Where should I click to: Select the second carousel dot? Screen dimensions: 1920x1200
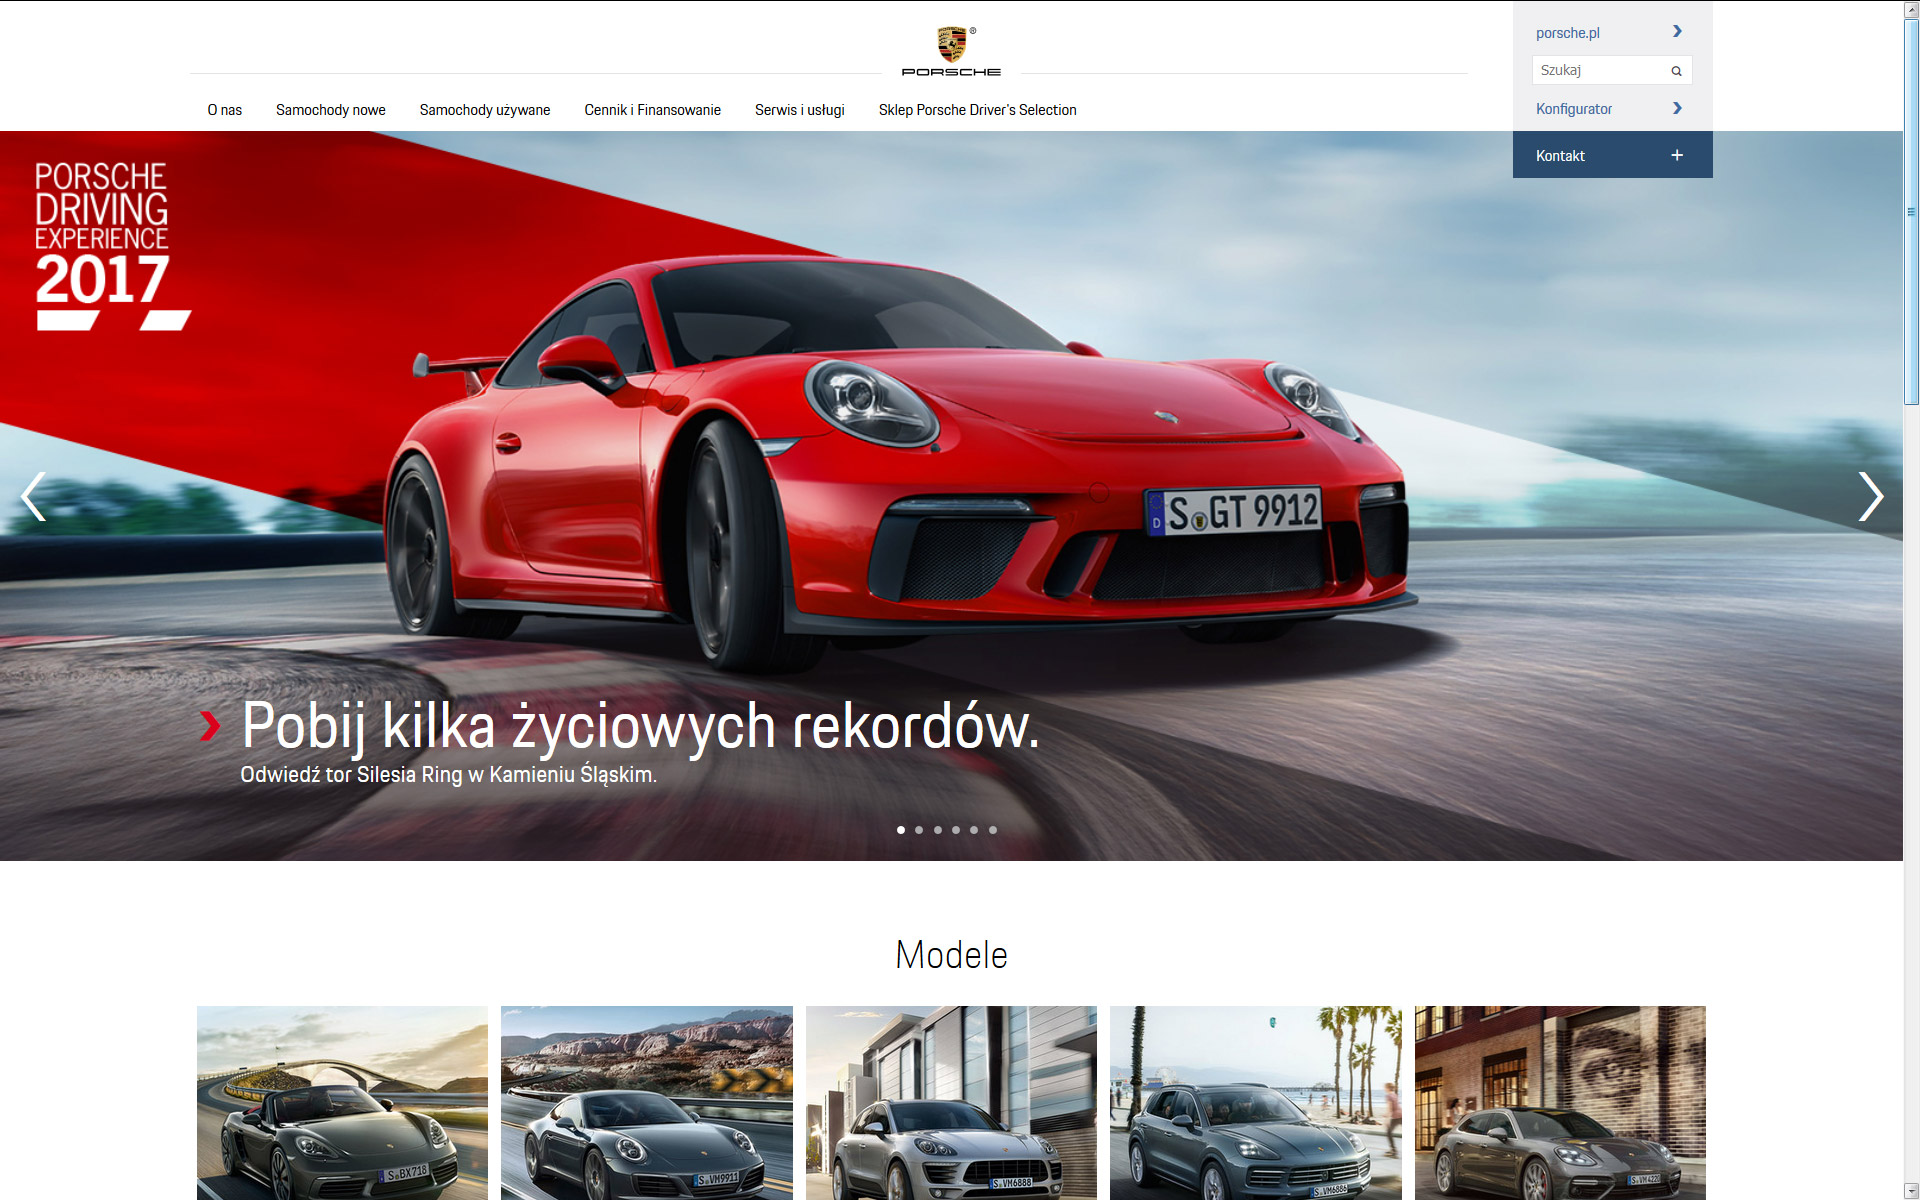919,830
